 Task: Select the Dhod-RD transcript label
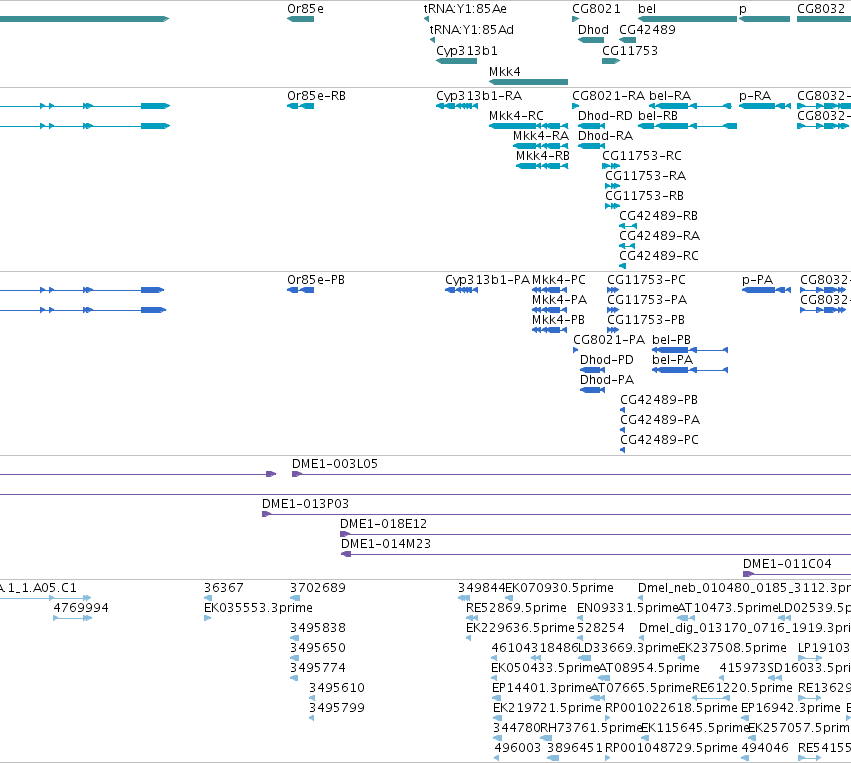(x=605, y=116)
